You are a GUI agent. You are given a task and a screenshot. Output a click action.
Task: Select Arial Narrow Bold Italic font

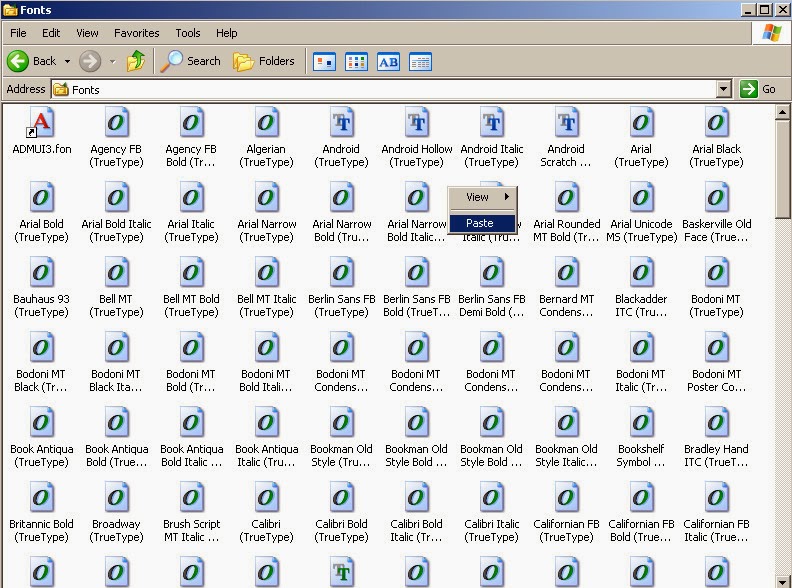pyautogui.click(x=416, y=212)
